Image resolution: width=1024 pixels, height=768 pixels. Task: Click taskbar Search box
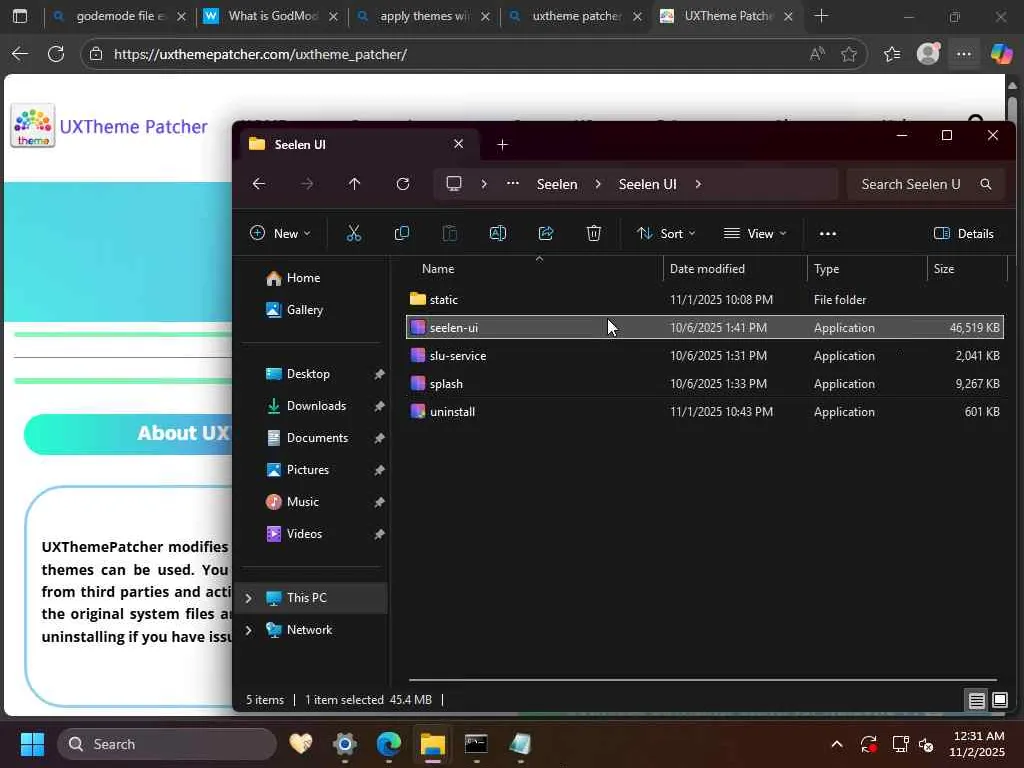click(x=167, y=744)
